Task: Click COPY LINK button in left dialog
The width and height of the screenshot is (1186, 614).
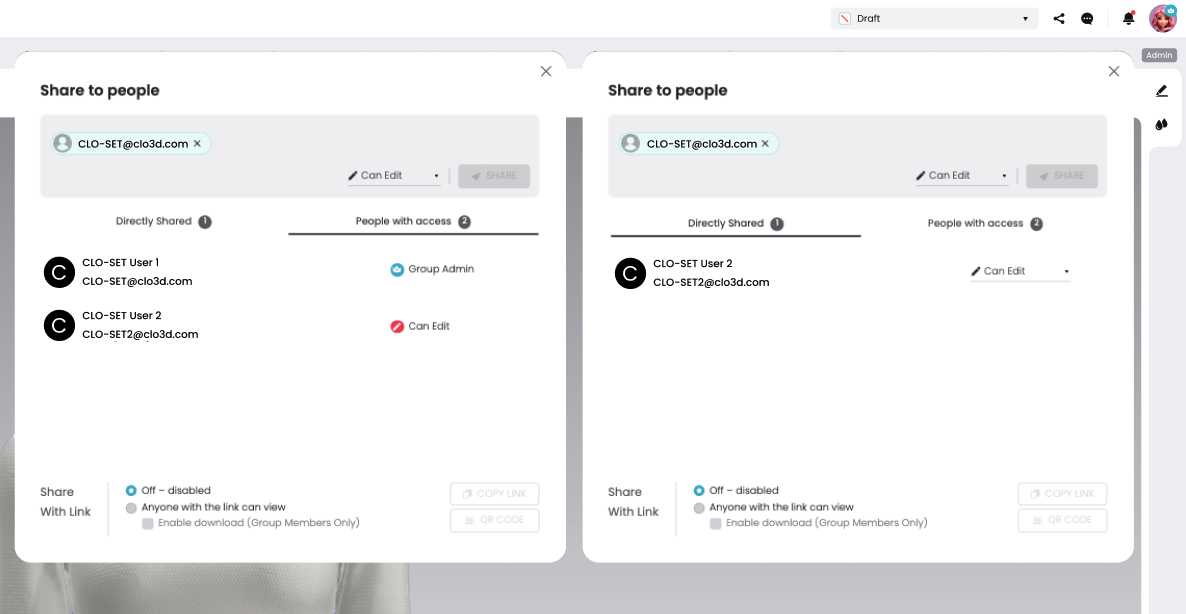Action: point(495,494)
